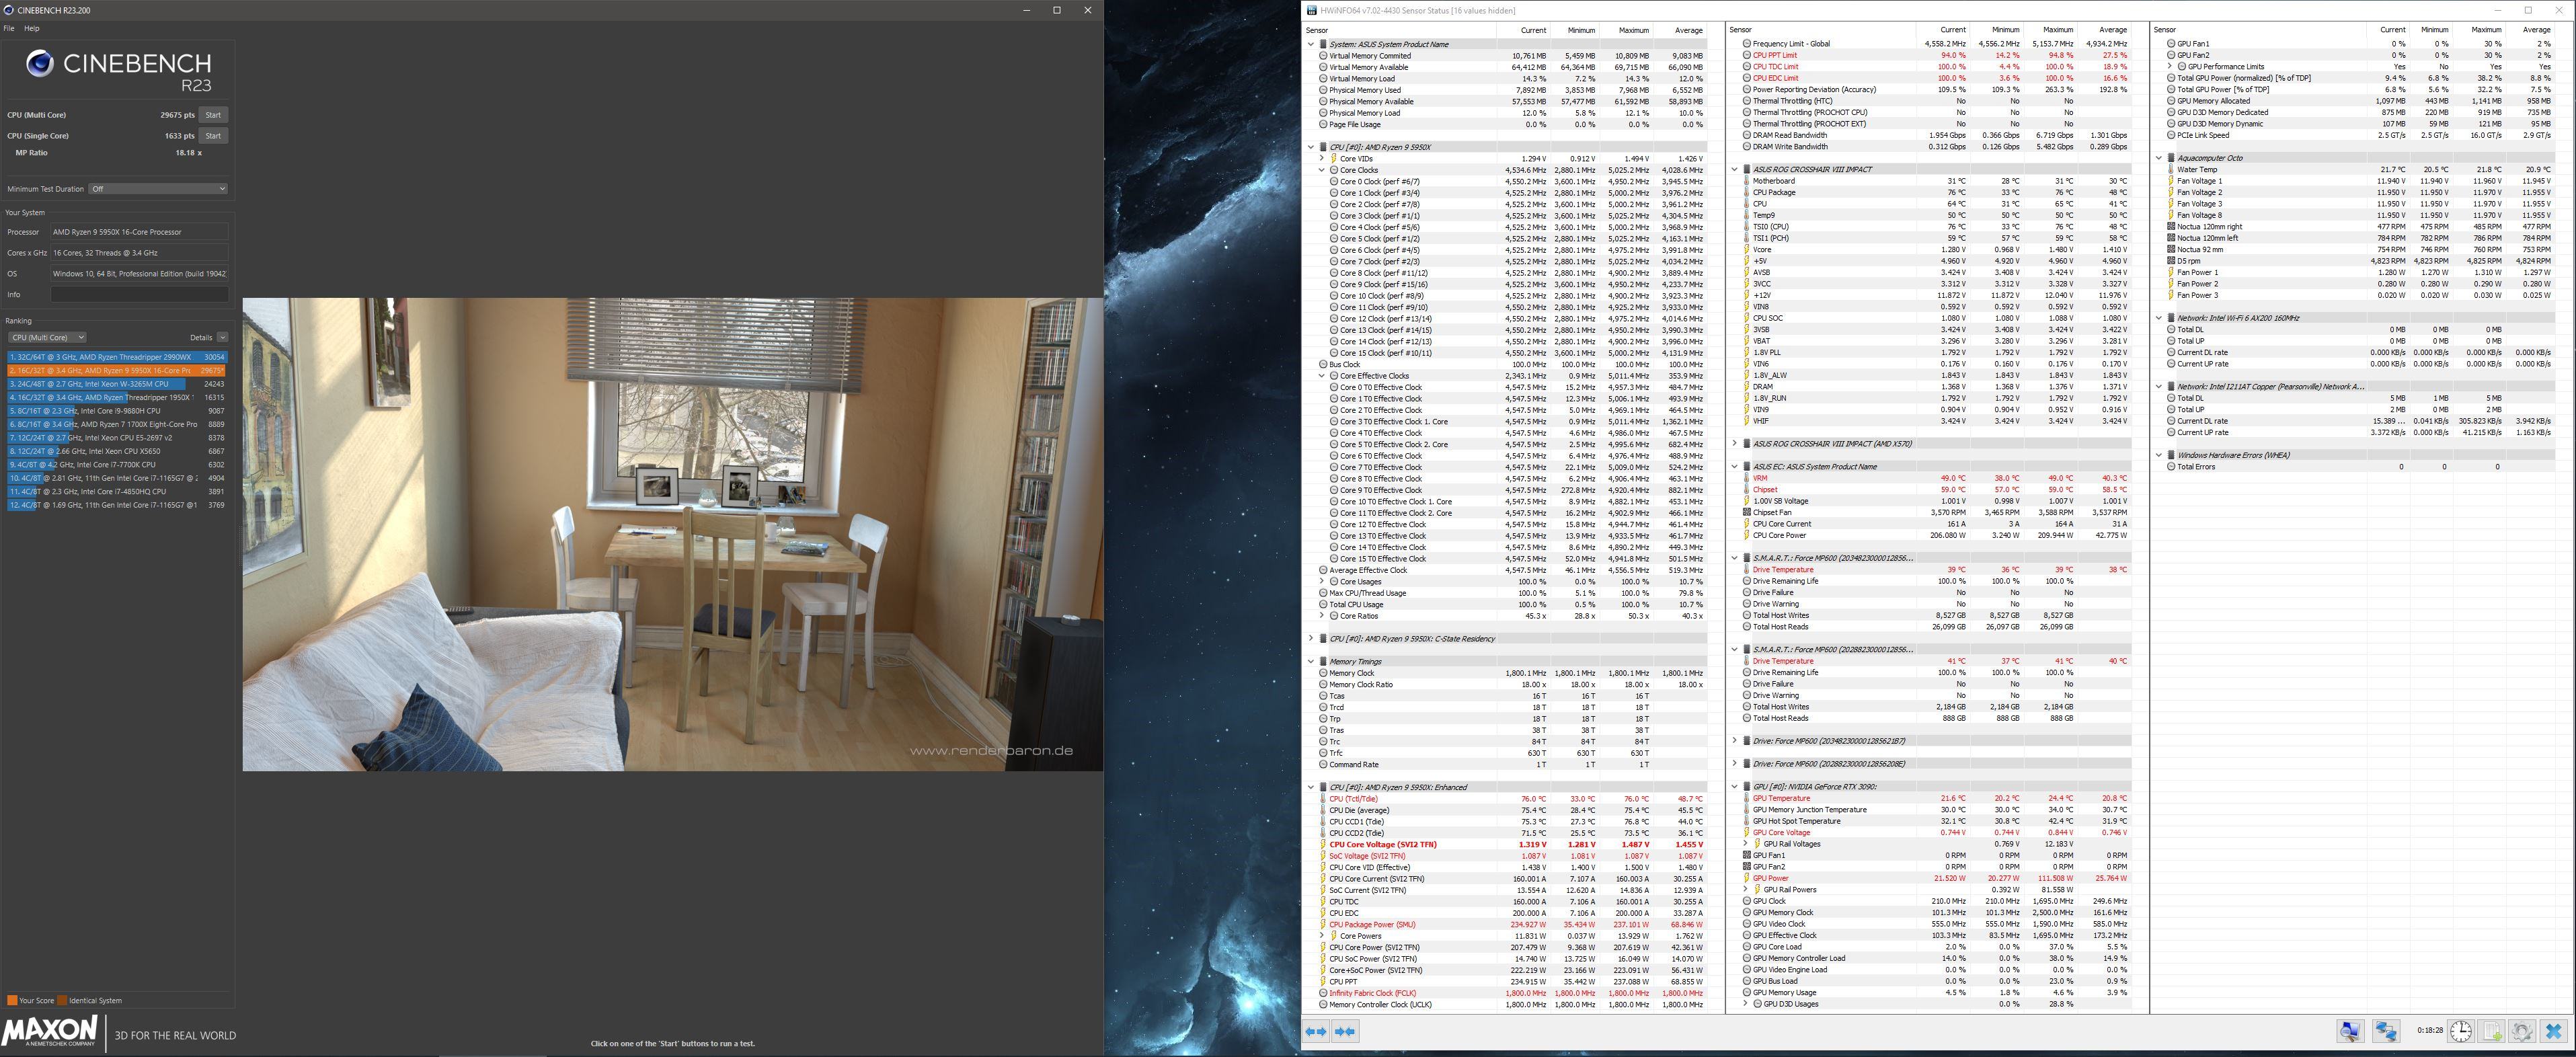The width and height of the screenshot is (2576, 1057).
Task: Reset the elapsed-time clock icon in HWiNFO
Action: pyautogui.click(x=2461, y=1031)
